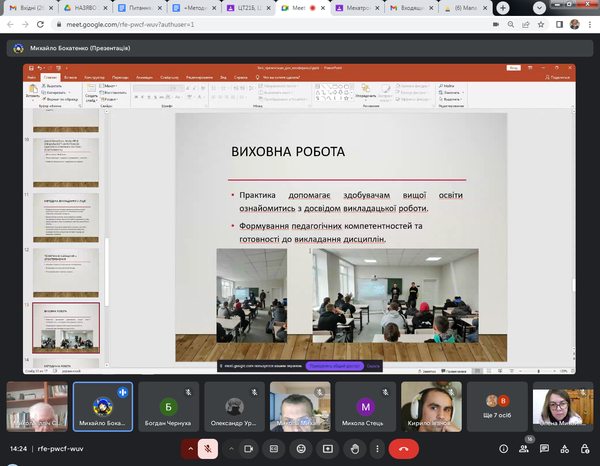The image size is (600, 466).
Task: Select Богдан Чернуха participant tile
Action: coord(167,406)
